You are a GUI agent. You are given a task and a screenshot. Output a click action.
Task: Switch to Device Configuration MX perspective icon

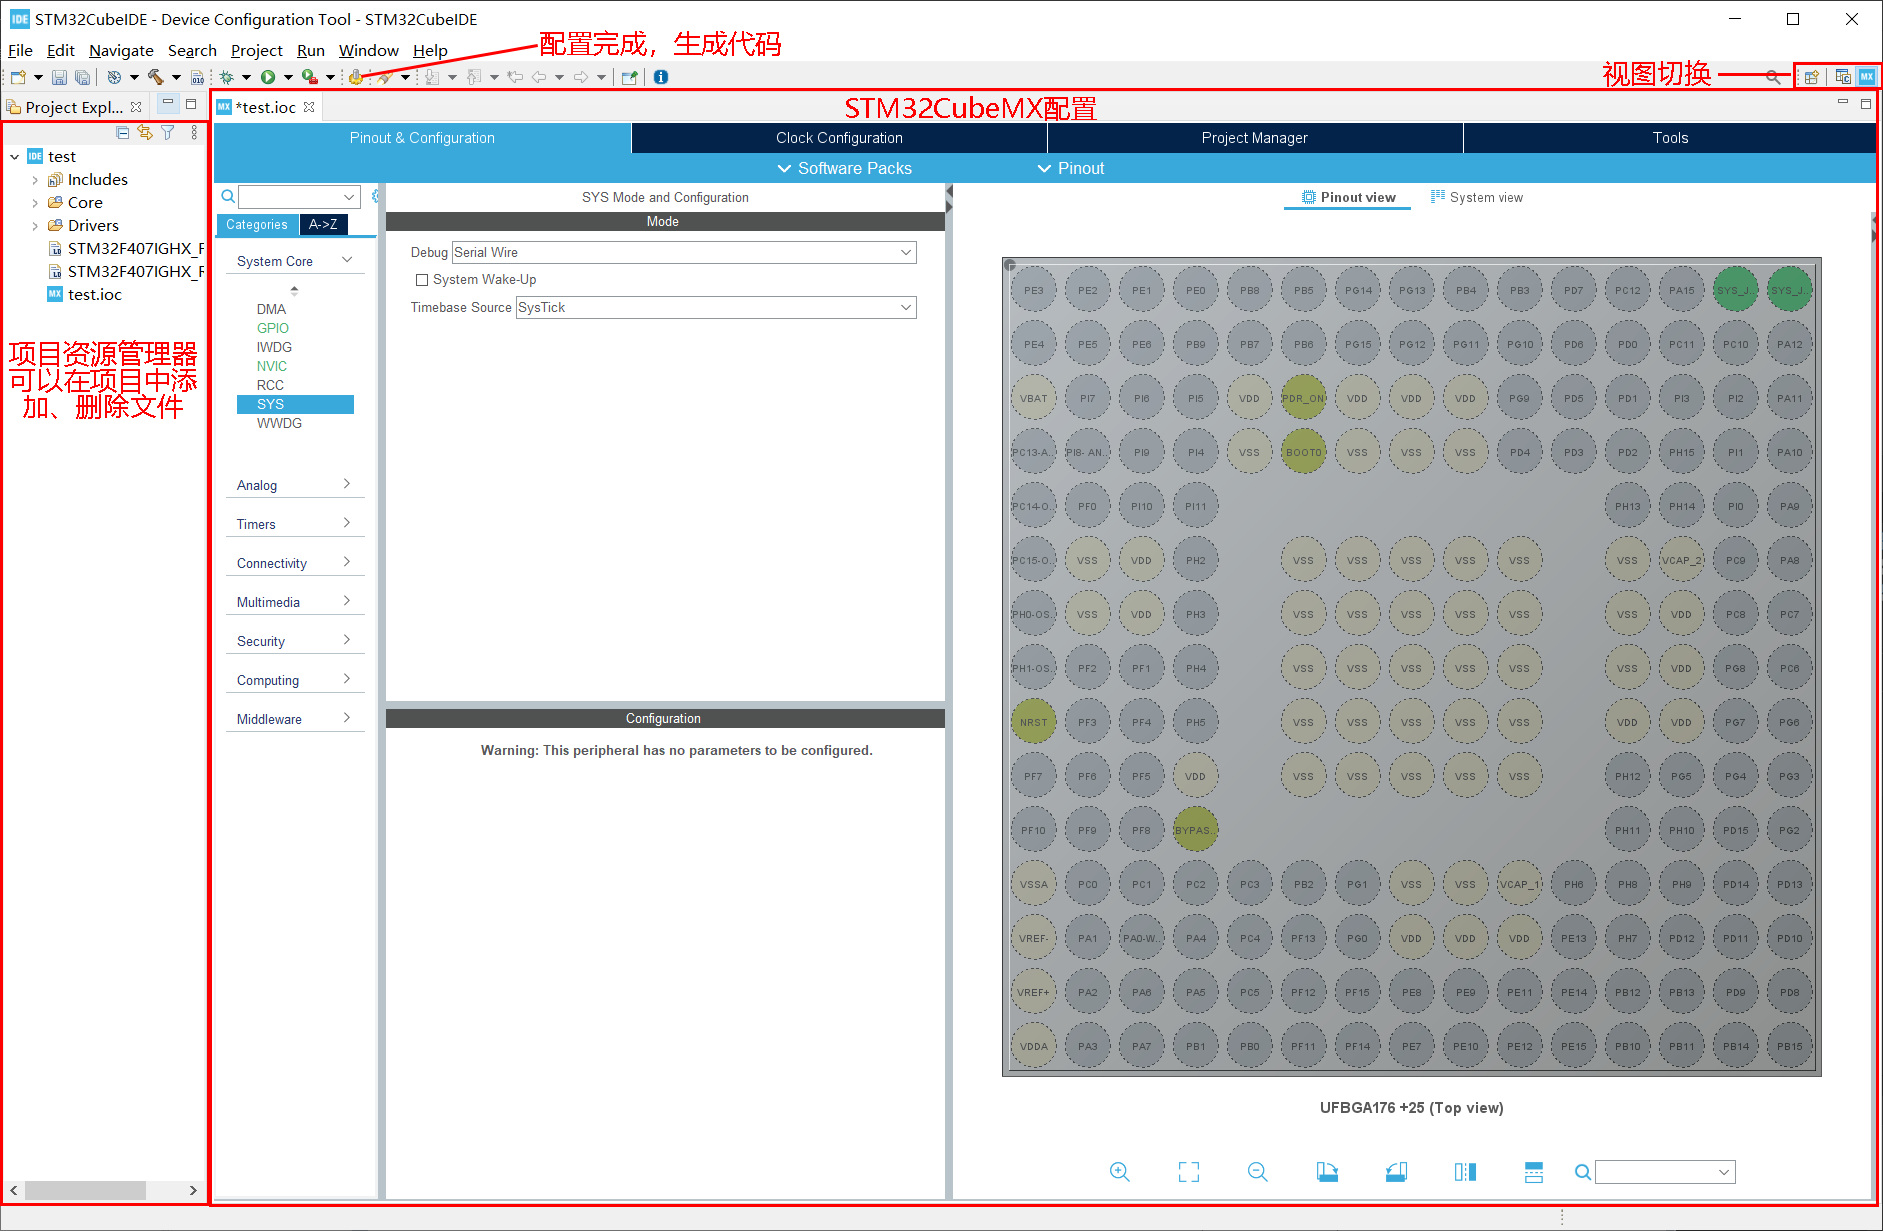click(1867, 77)
